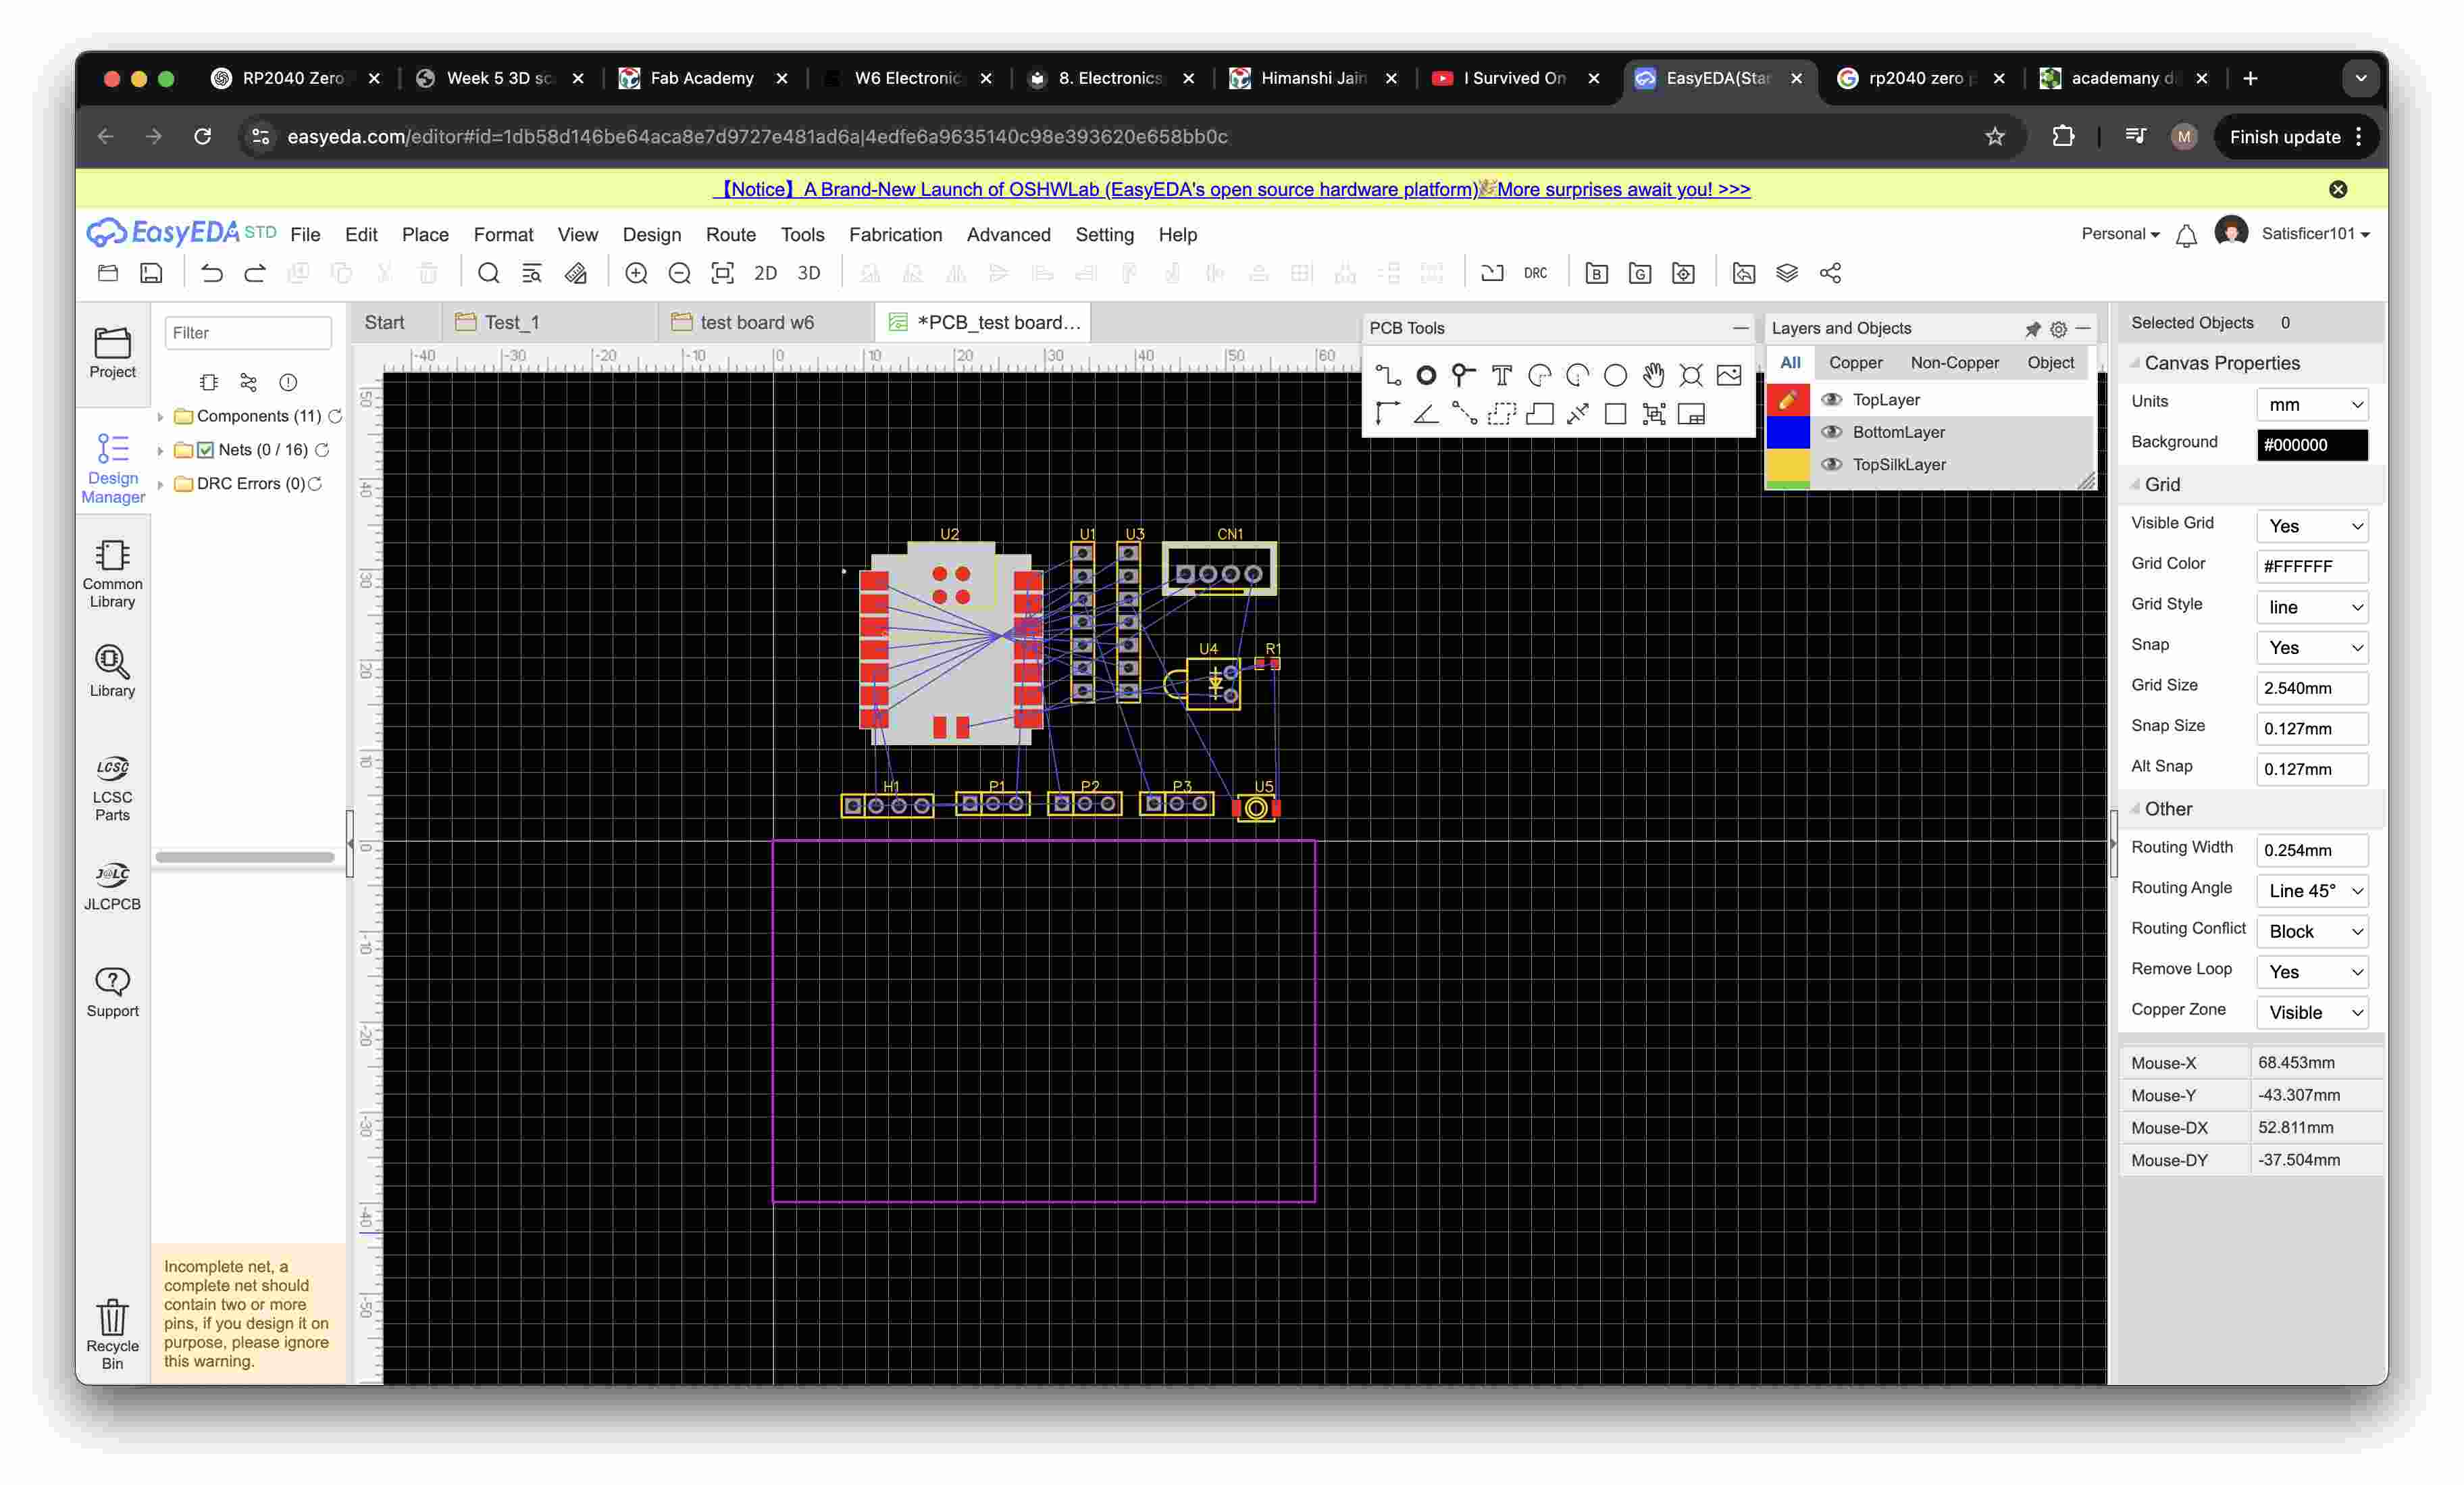Toggle BottomLayer visibility eye
This screenshot has width=2464, height=1485.
point(1831,432)
